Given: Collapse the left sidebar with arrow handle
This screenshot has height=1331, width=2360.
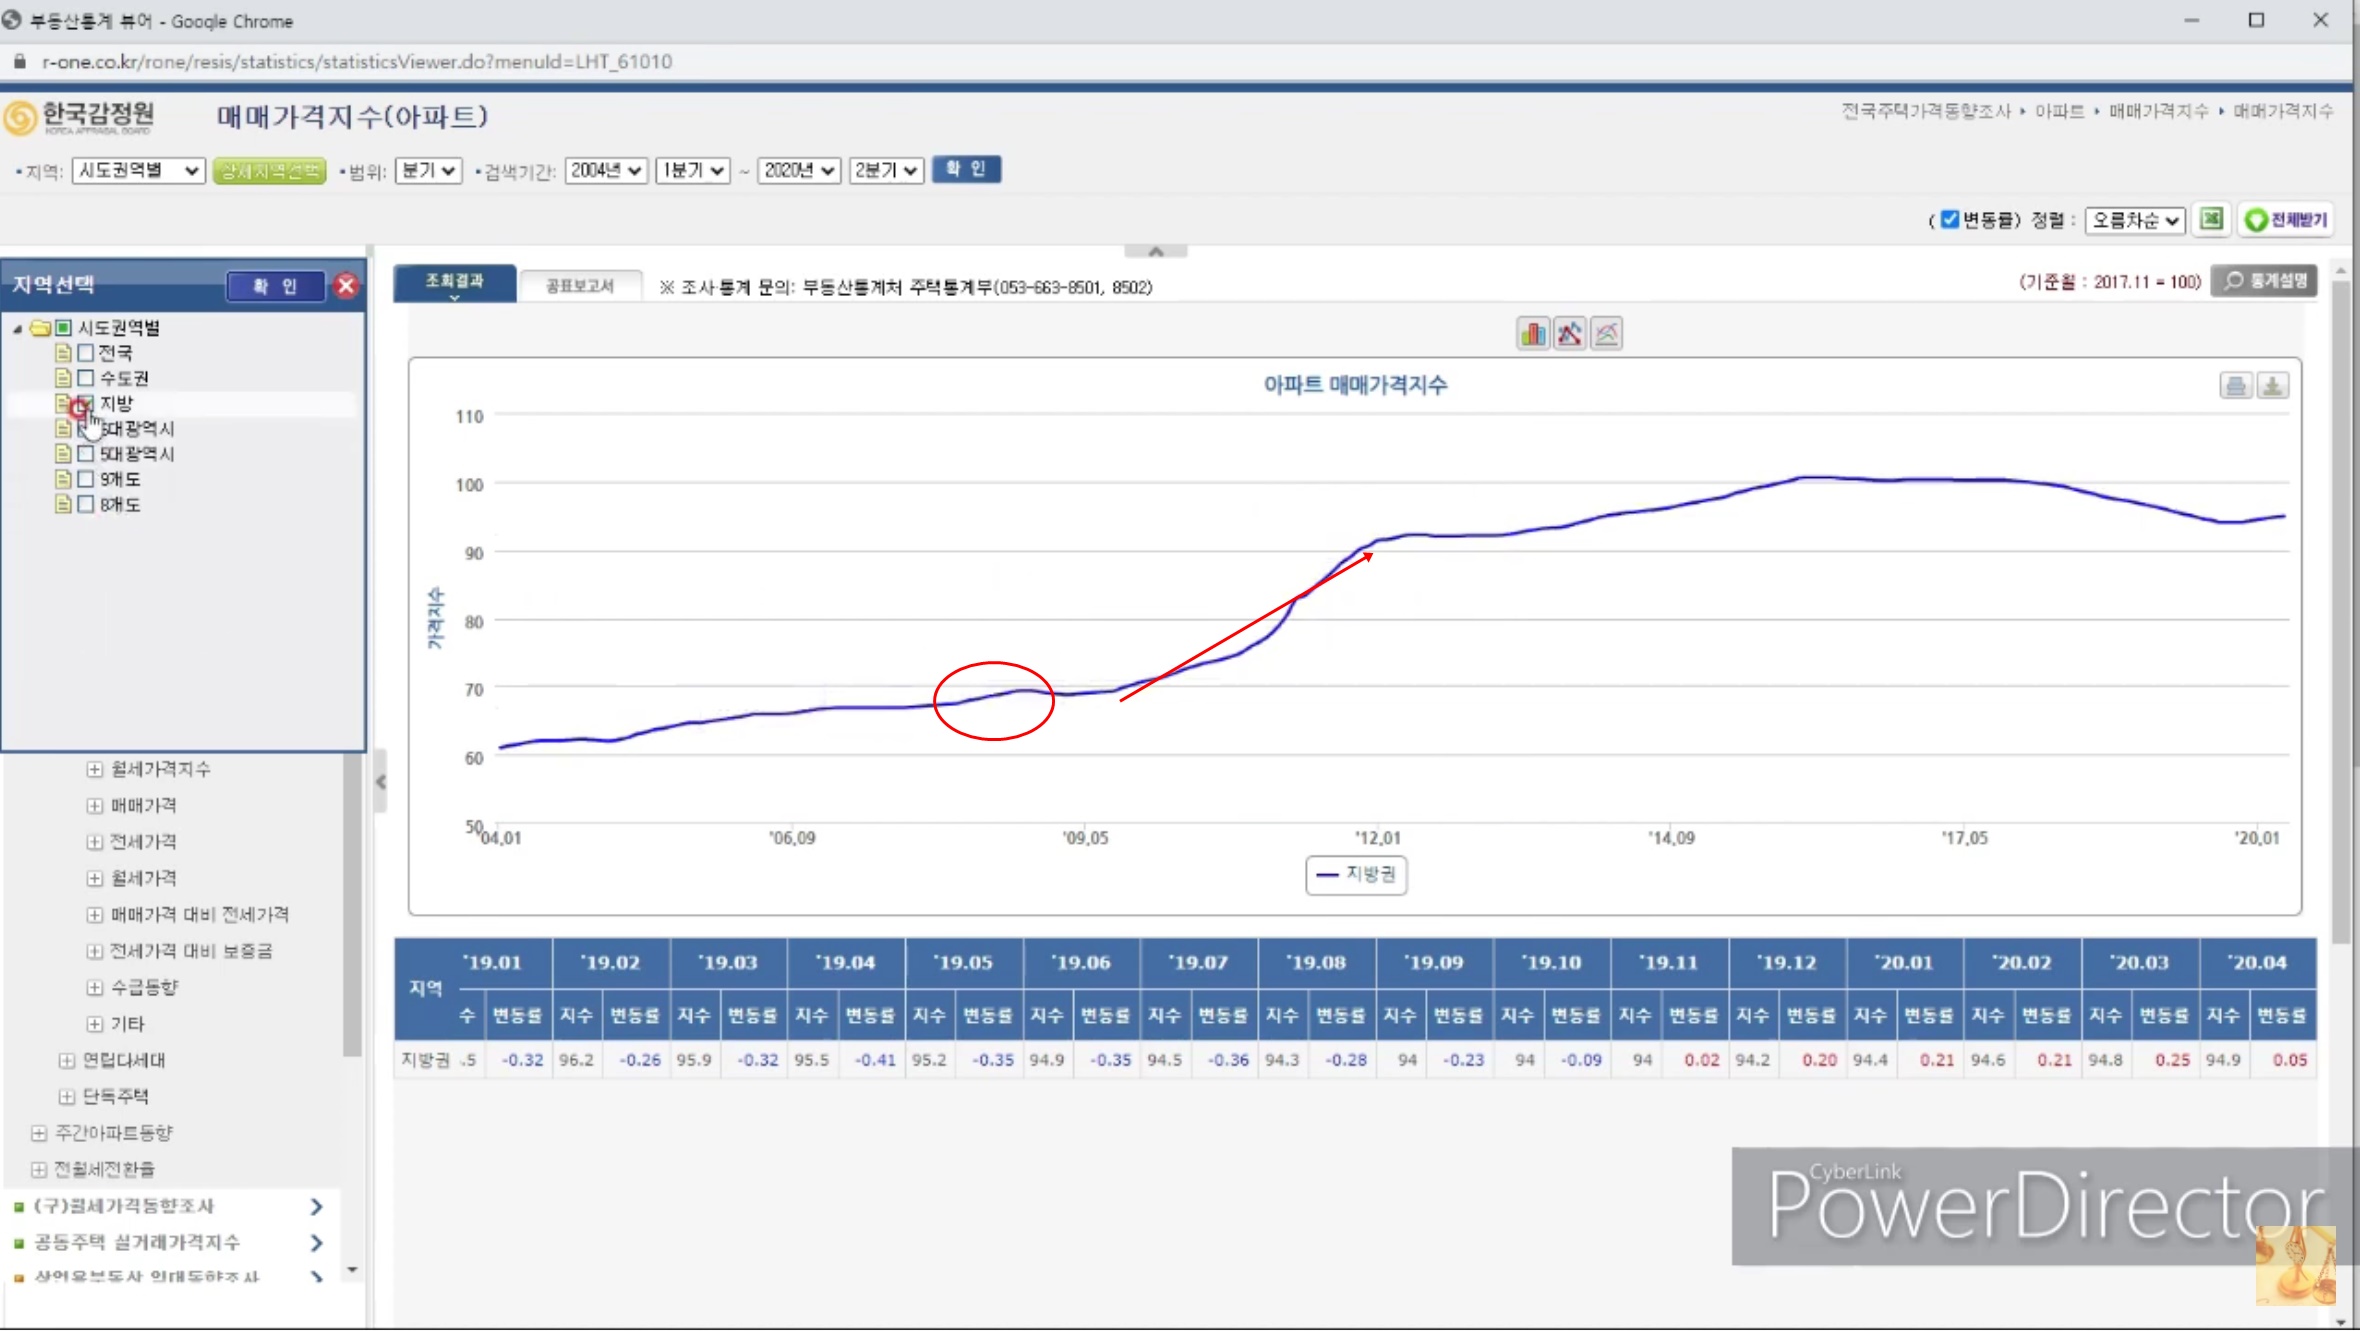Looking at the screenshot, I should pos(381,782).
